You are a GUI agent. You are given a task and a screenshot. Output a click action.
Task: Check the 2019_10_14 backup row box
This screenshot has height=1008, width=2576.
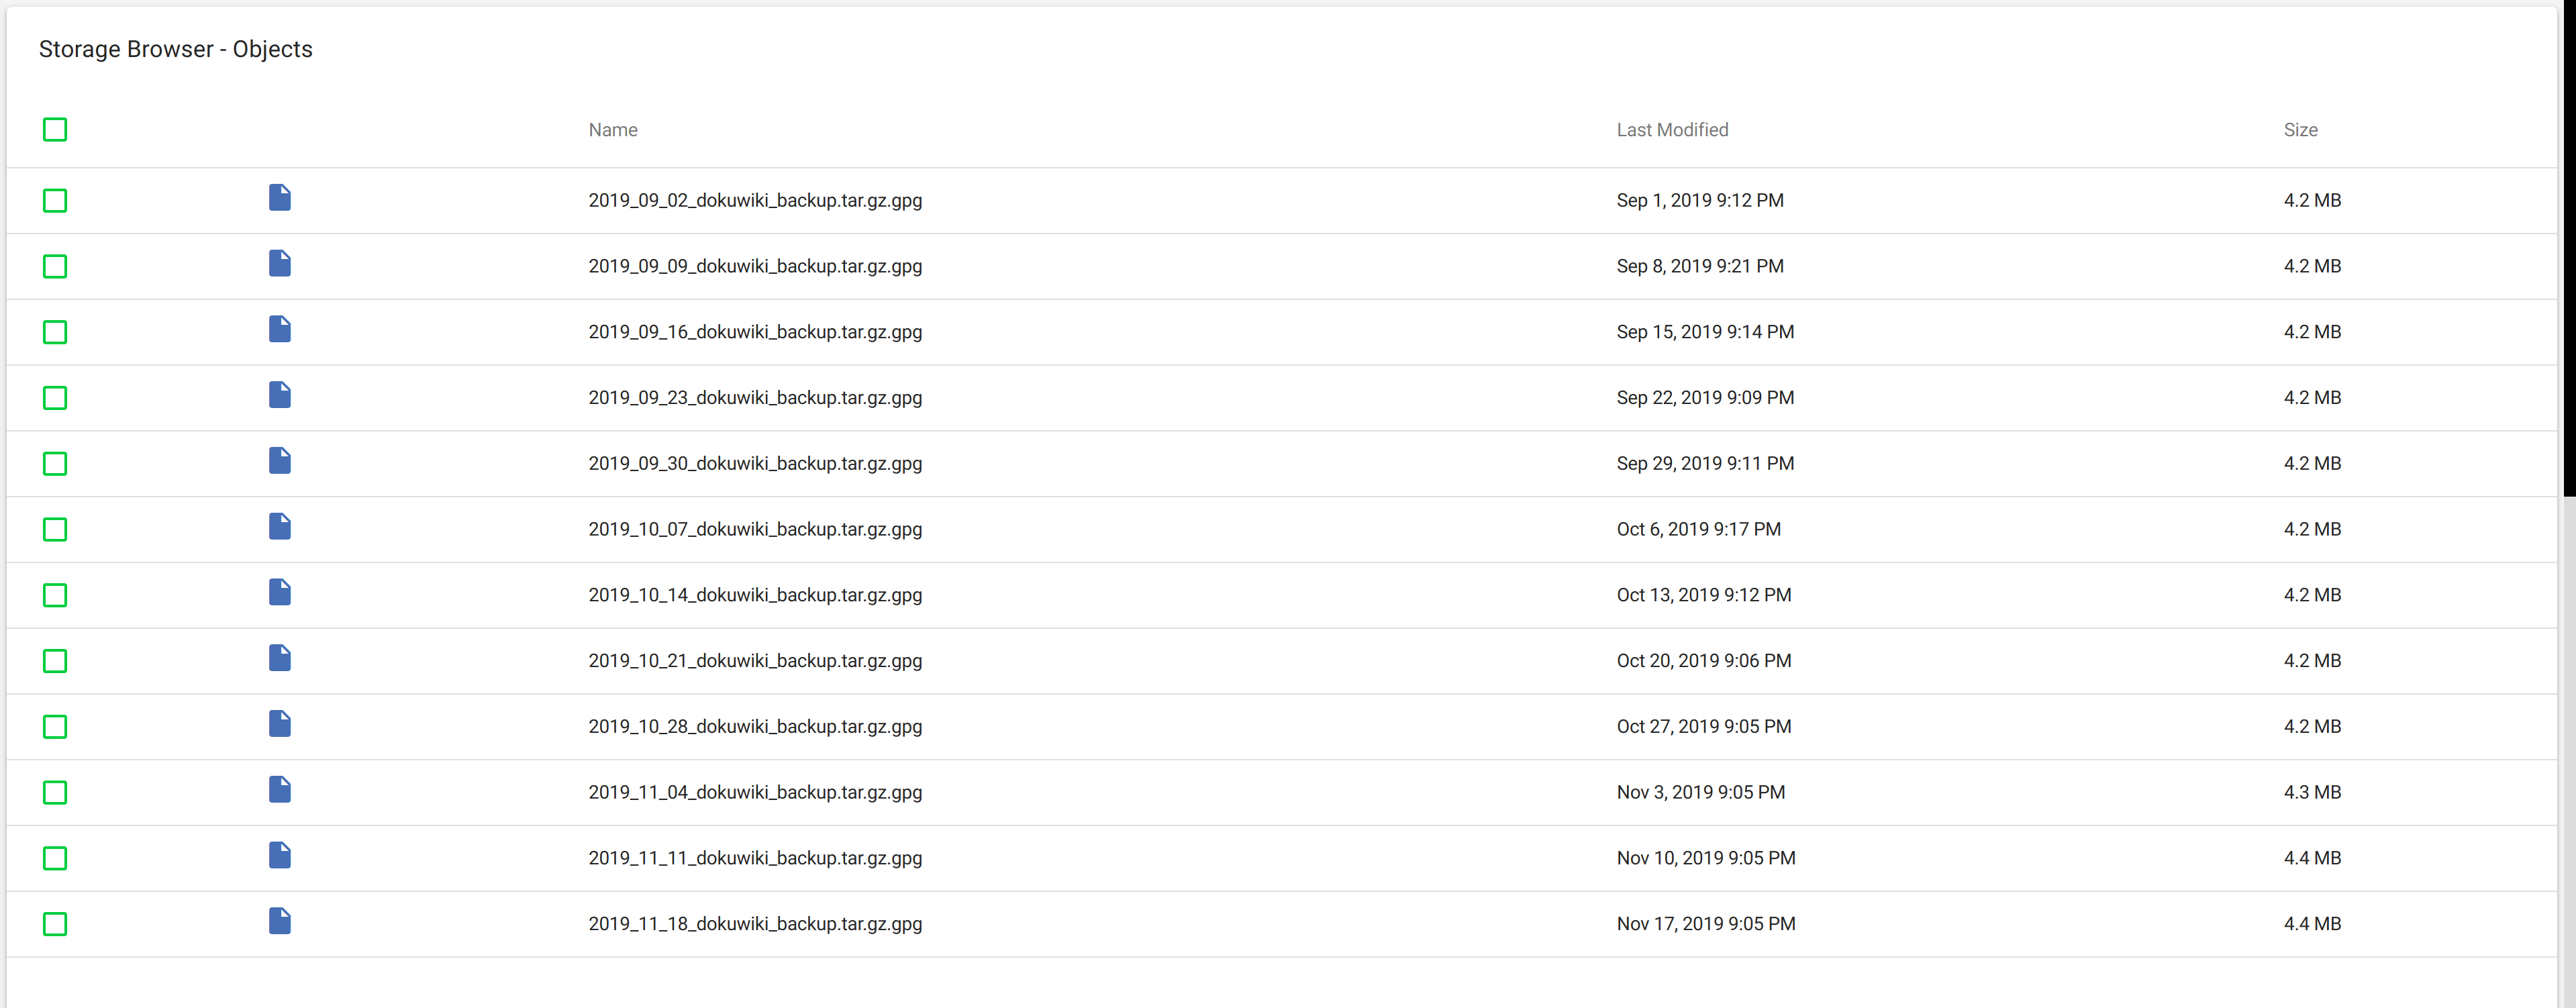(x=55, y=596)
